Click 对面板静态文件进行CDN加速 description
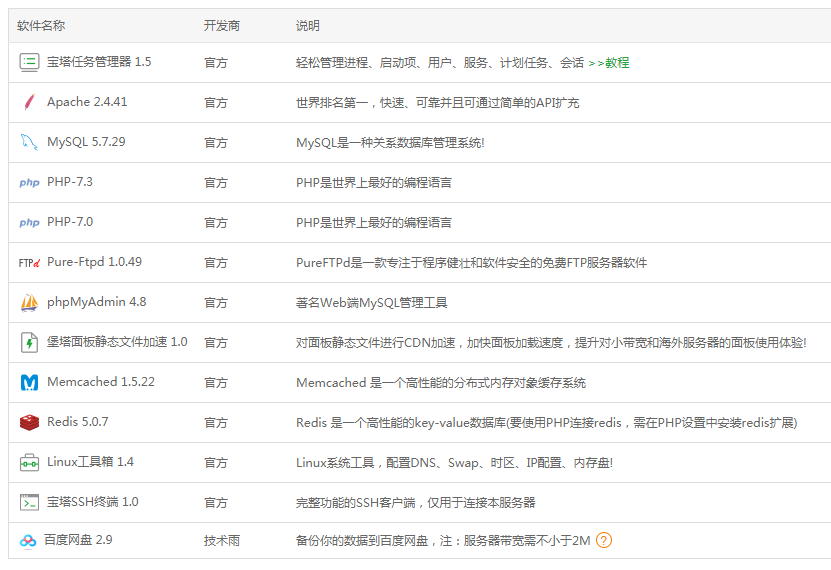Screen dimensions: 831x570 551,343
